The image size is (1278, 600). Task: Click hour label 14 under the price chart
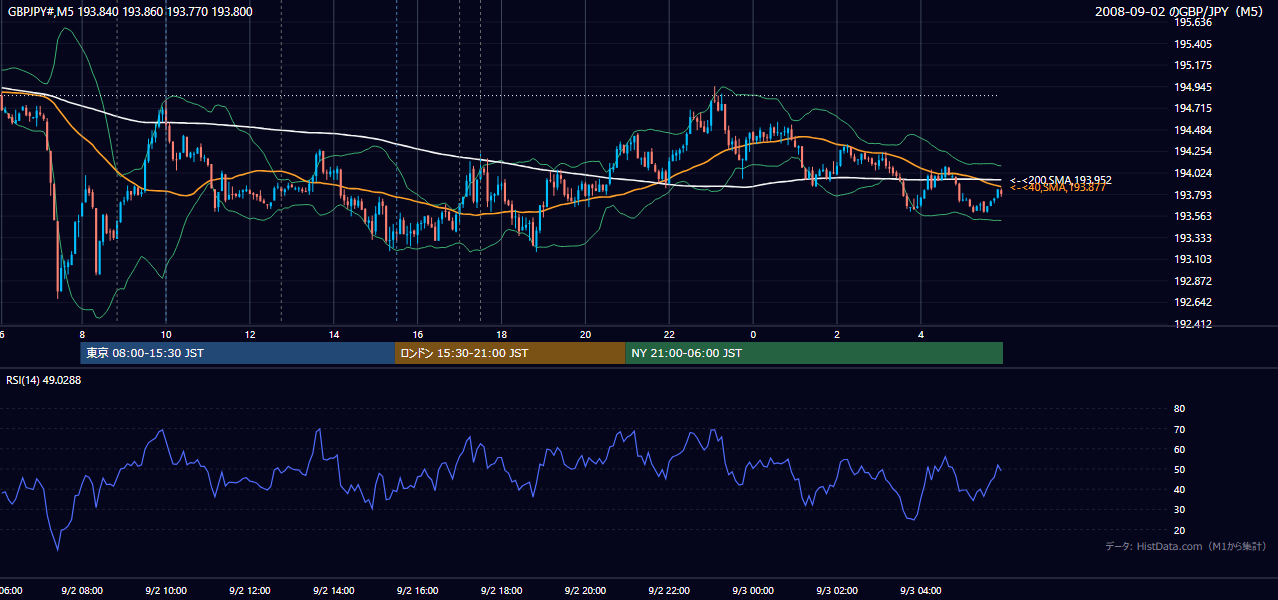click(334, 334)
